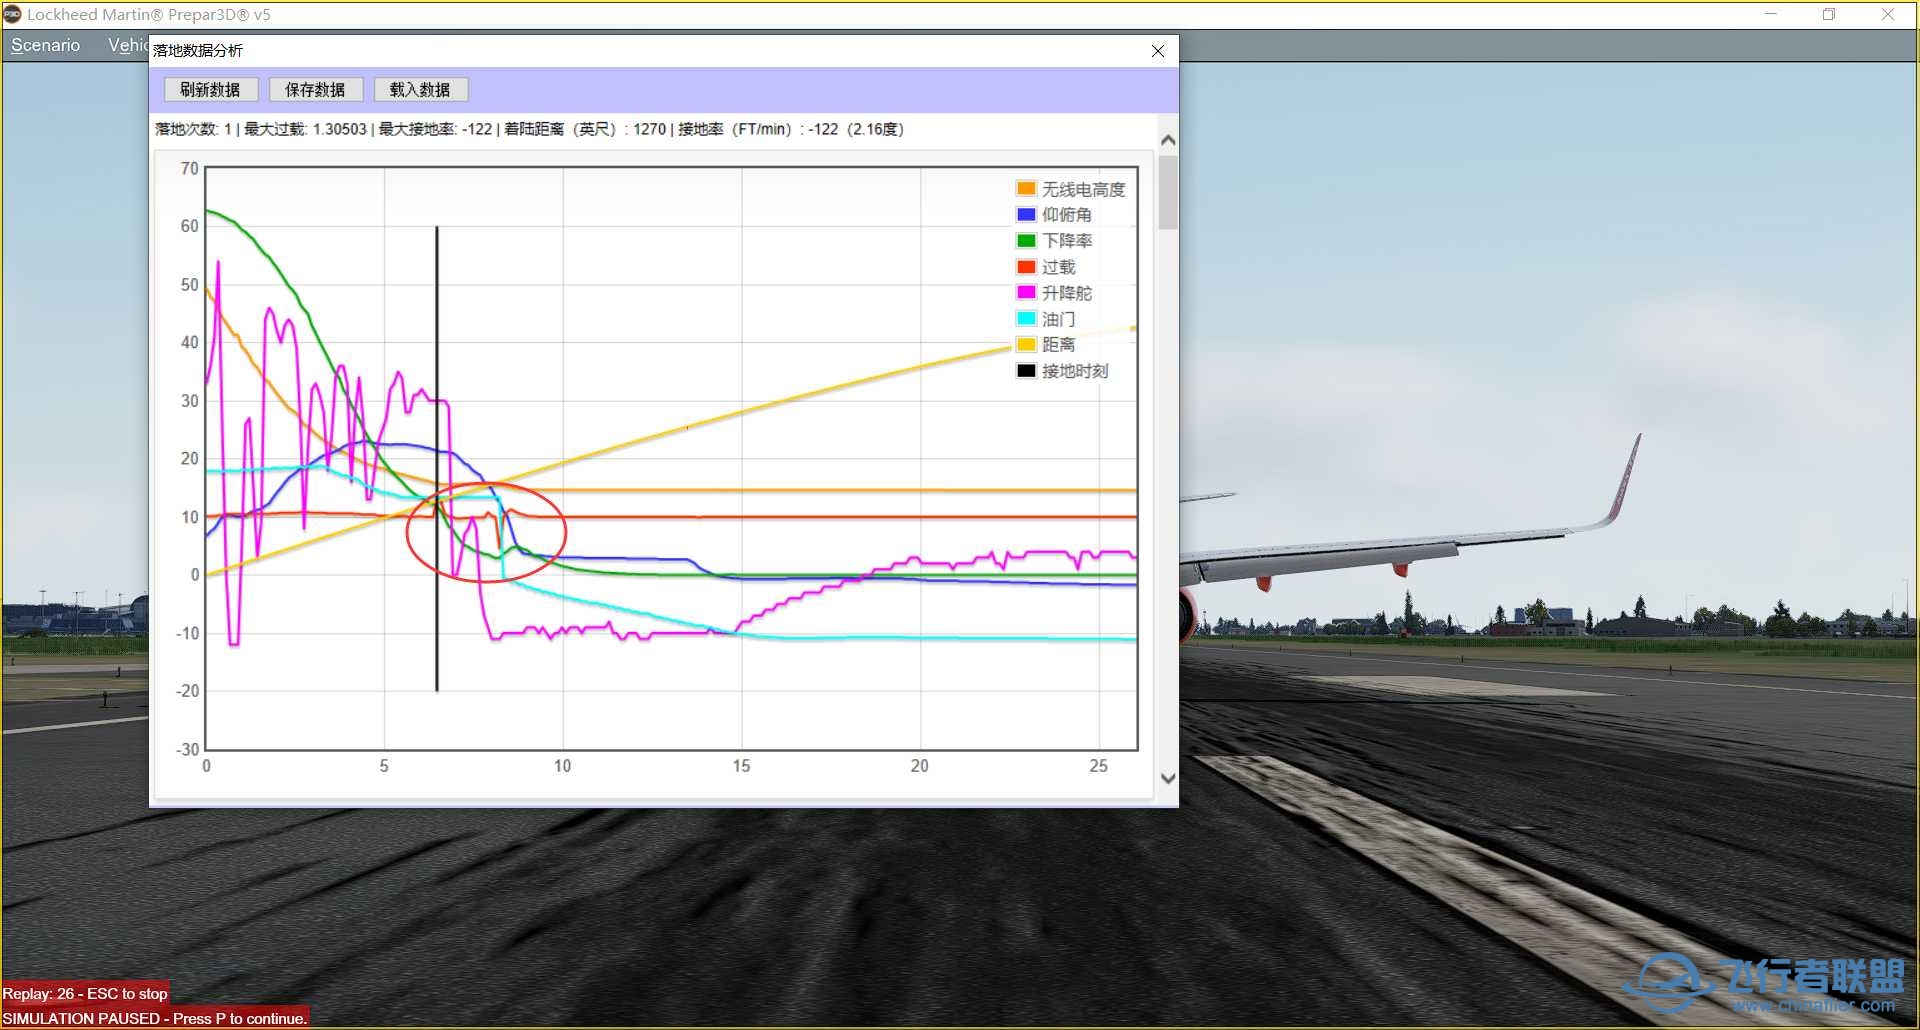This screenshot has height=1030, width=1920.
Task: Click the Replay: 26 - ESC to stop message
Action: coord(85,993)
